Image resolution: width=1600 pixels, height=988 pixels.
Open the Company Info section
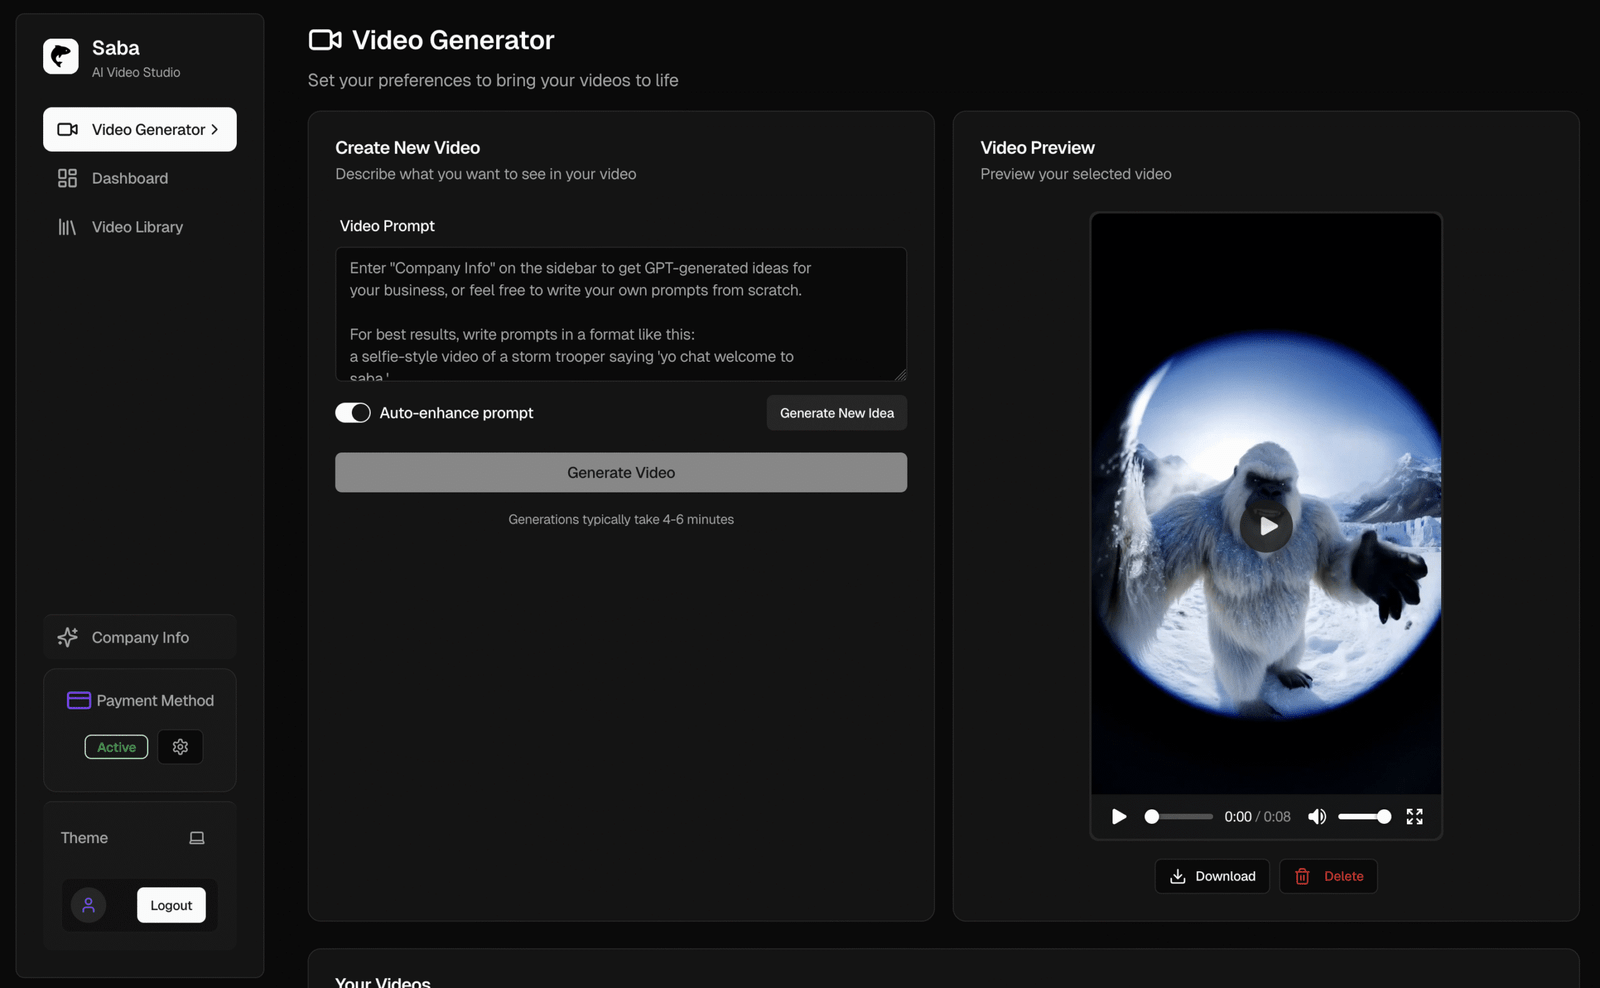140,637
